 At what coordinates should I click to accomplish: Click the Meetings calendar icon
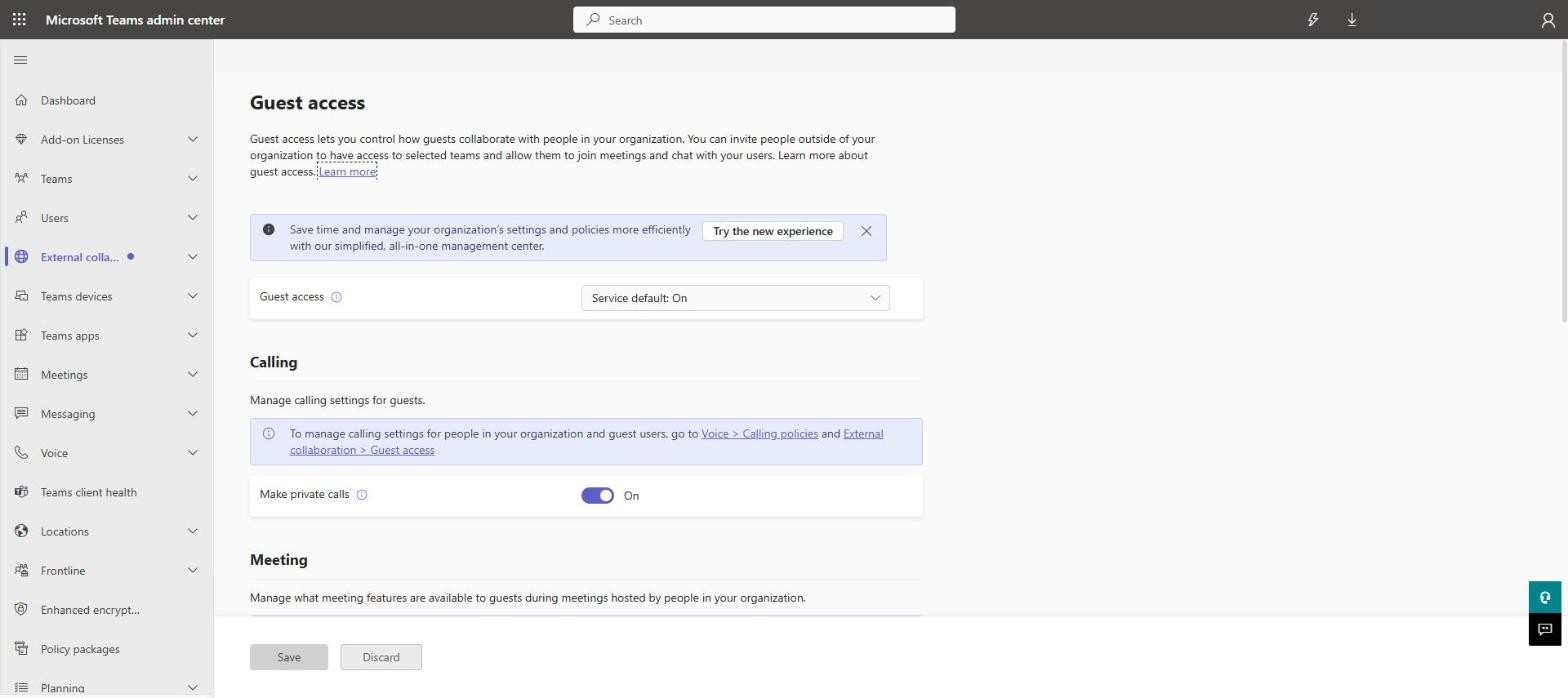(21, 374)
